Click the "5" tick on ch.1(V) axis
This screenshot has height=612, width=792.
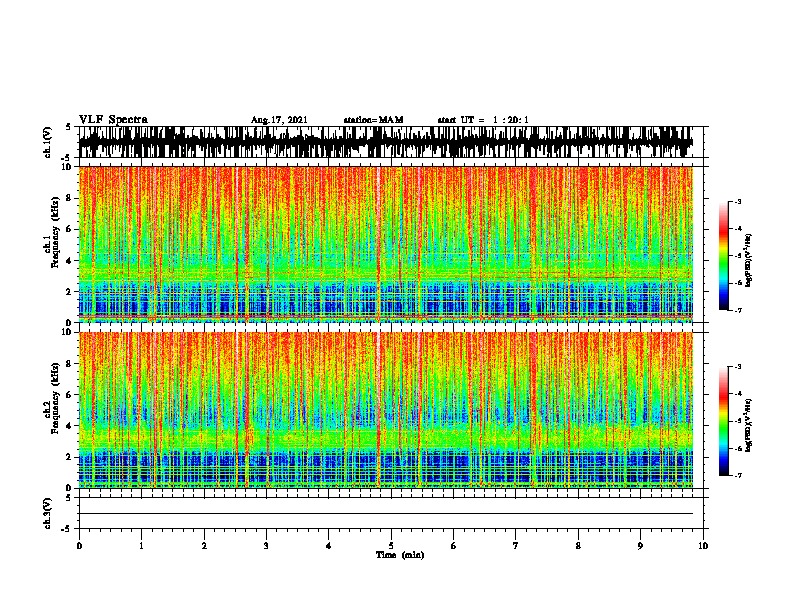(69, 127)
